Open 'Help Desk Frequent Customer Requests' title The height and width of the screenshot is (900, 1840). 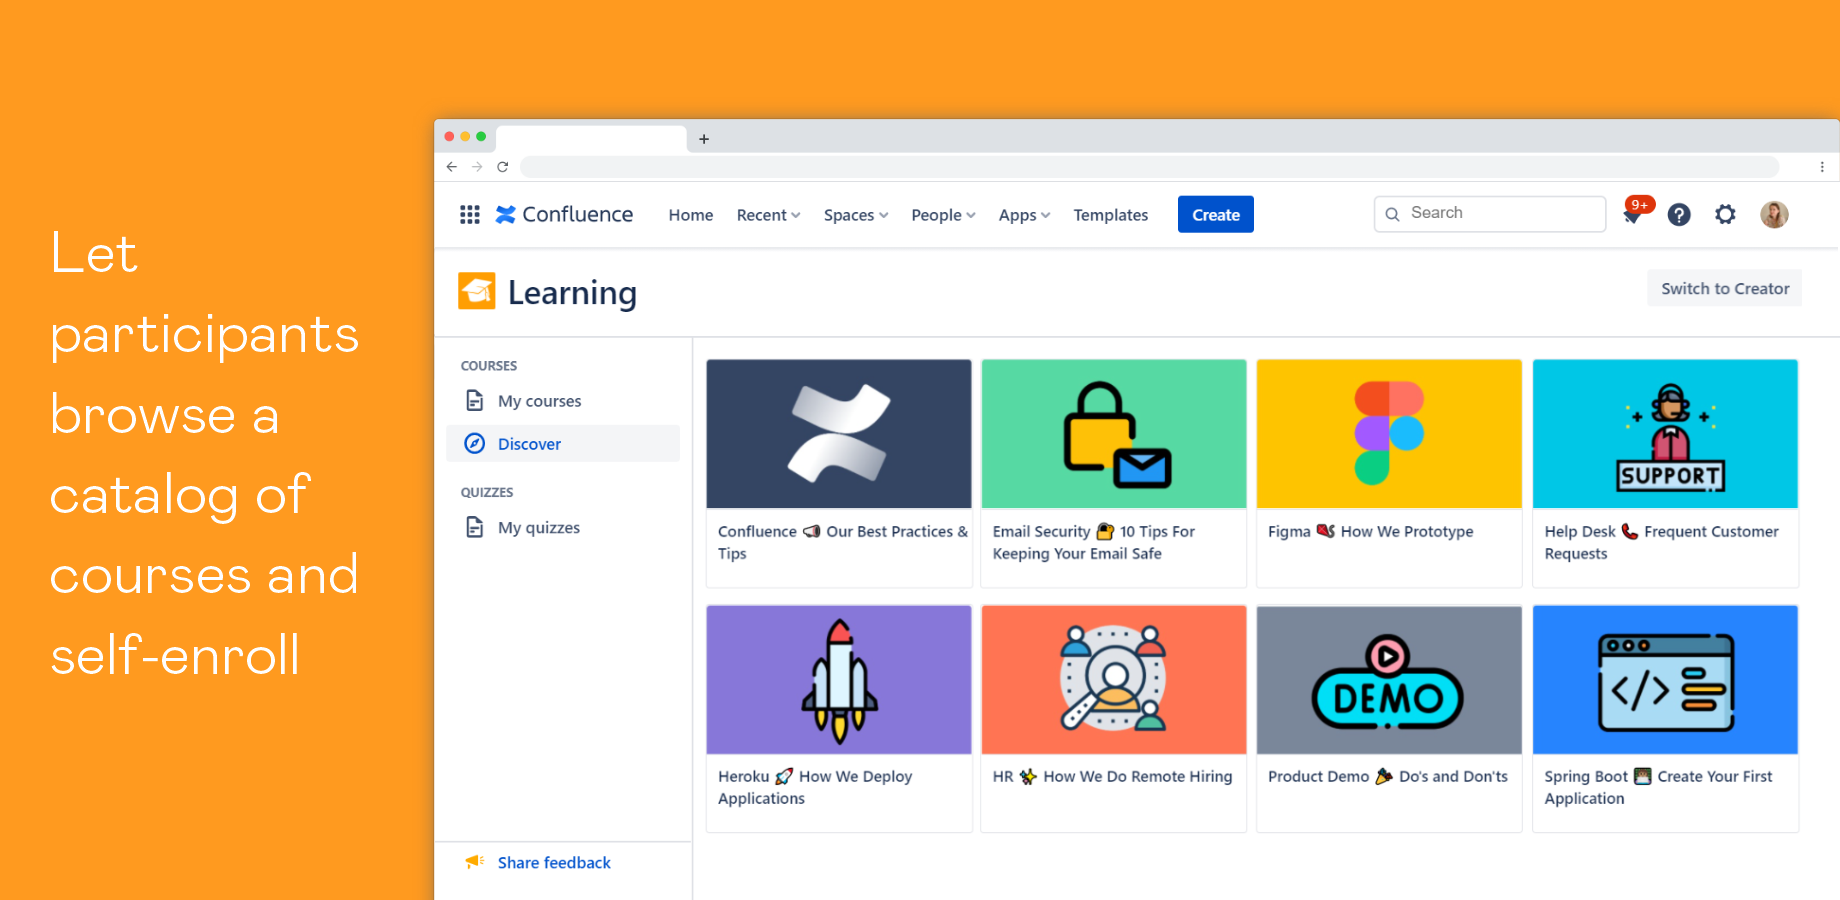1661,542
